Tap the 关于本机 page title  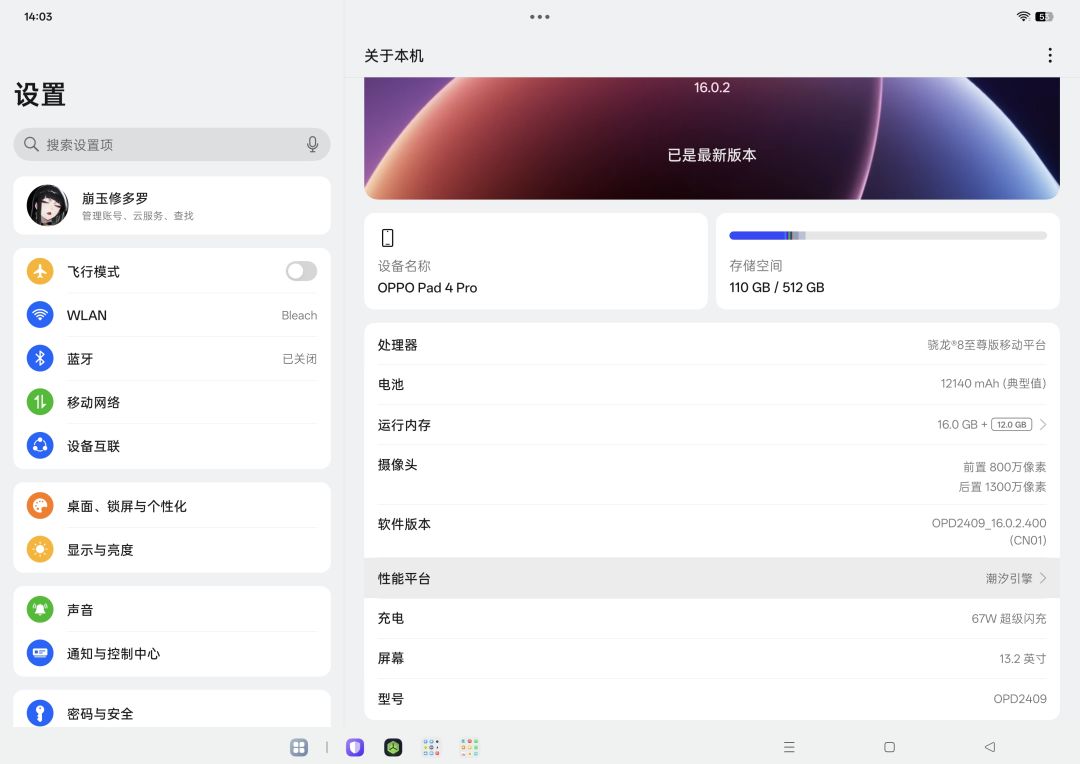coord(394,56)
